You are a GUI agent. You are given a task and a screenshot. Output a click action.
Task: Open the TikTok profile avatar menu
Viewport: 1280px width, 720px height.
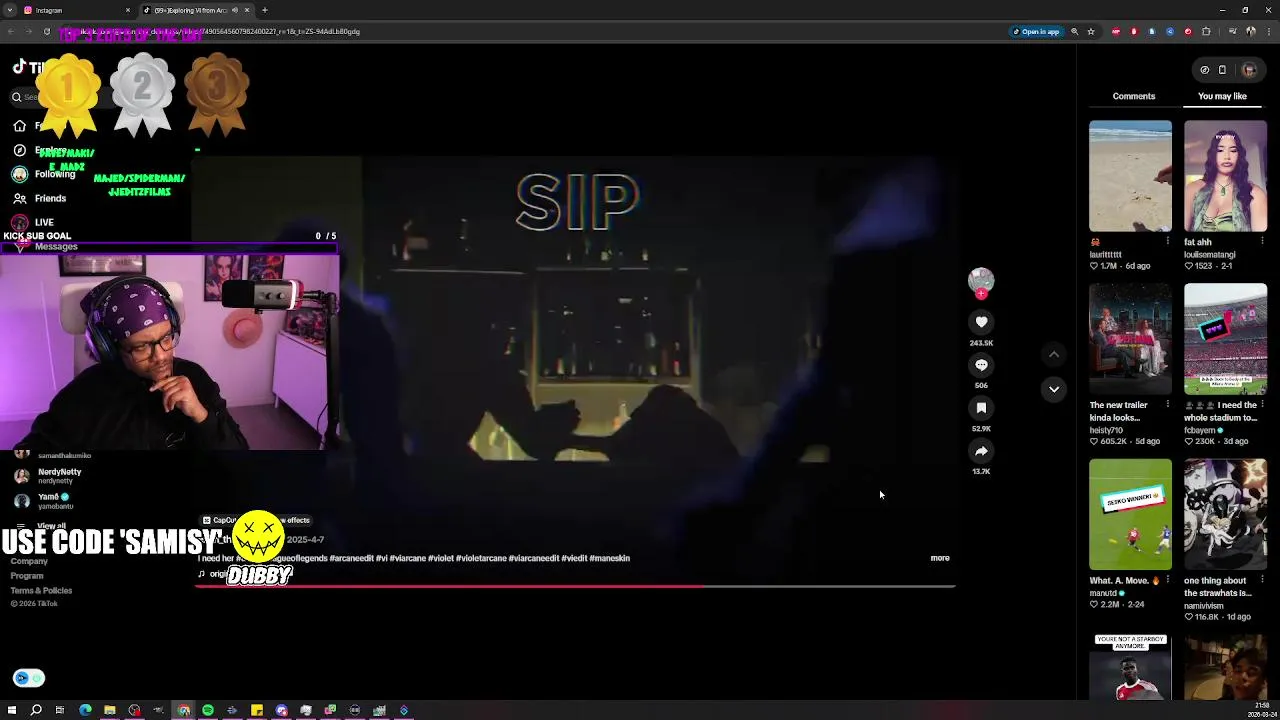pyautogui.click(x=1249, y=70)
